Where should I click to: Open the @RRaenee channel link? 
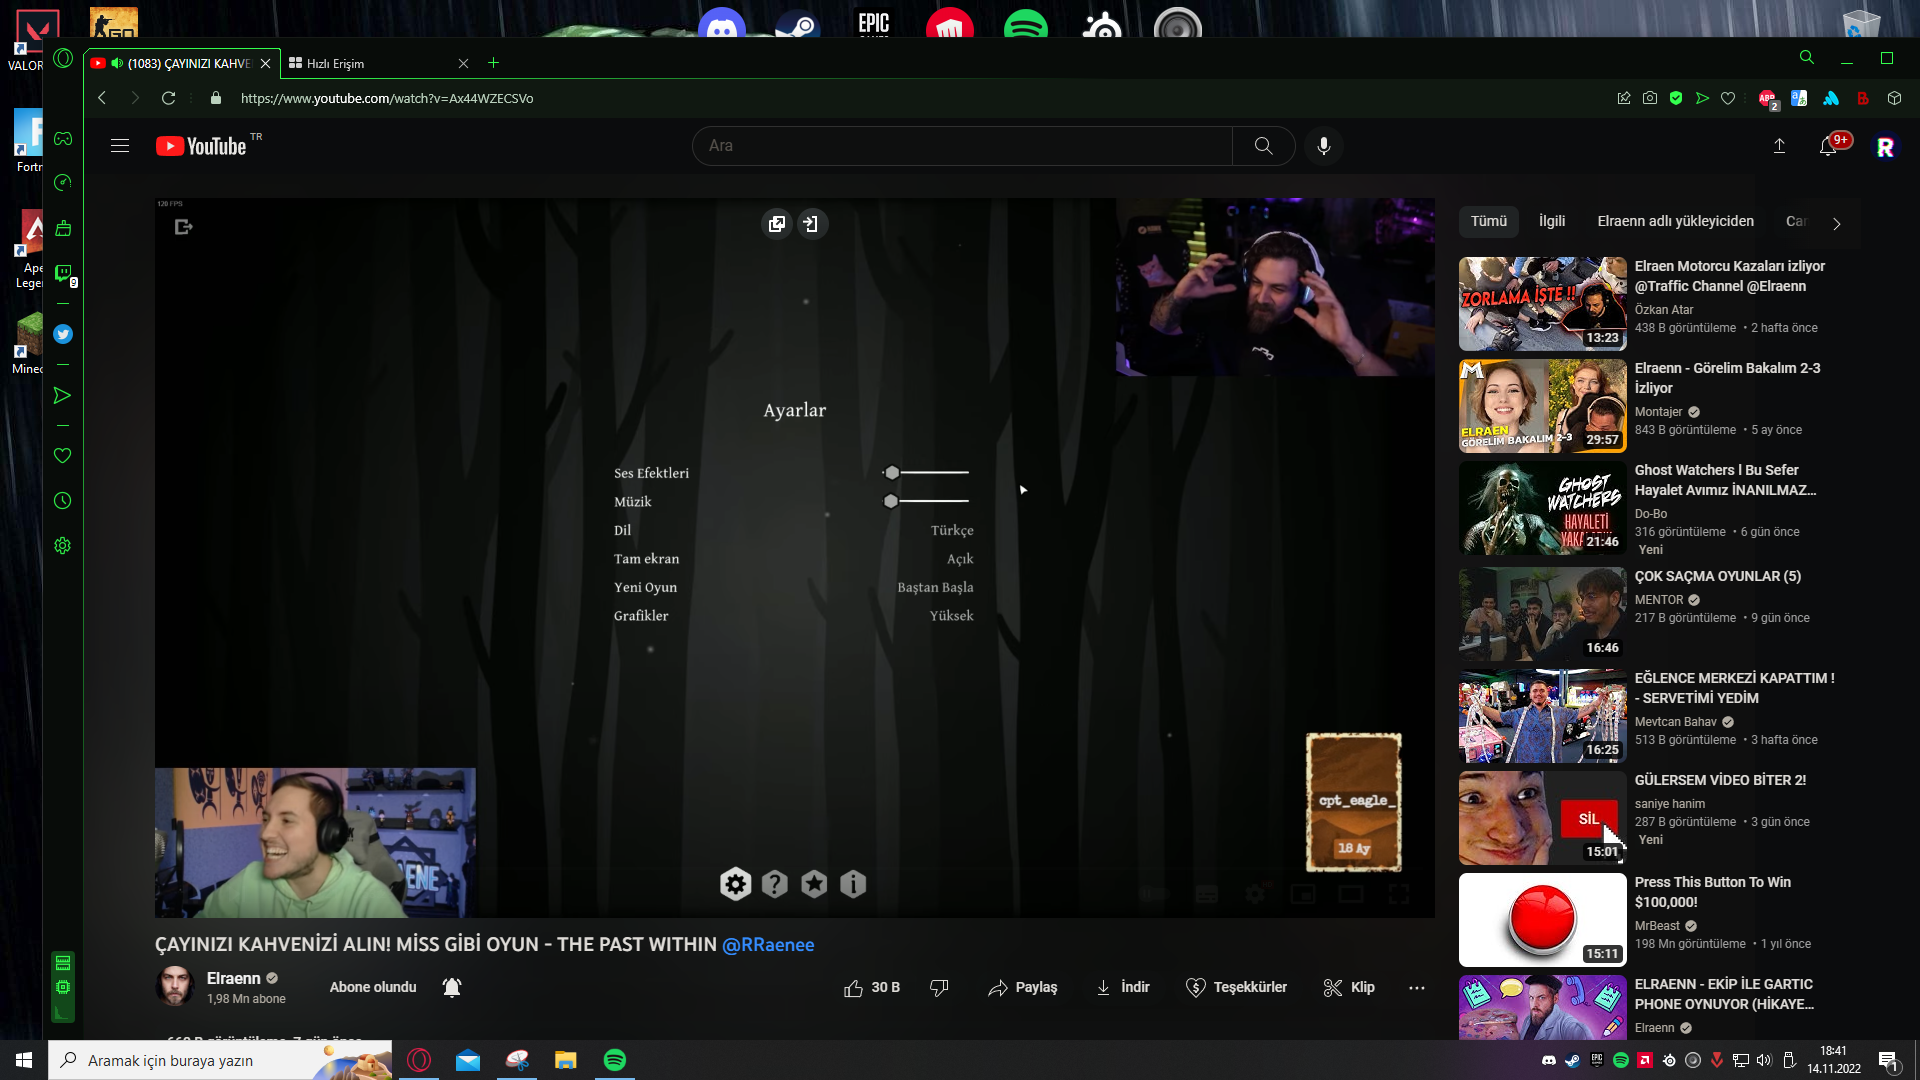coord(768,945)
